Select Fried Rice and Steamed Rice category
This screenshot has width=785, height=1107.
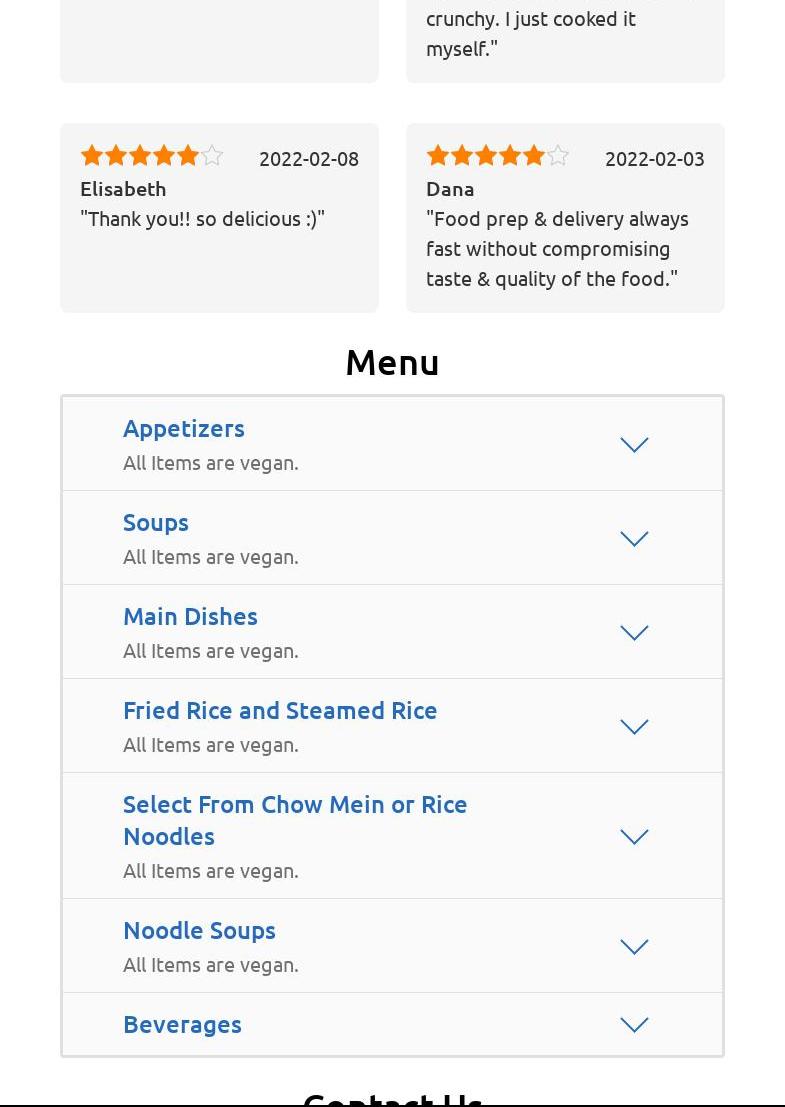pos(280,710)
